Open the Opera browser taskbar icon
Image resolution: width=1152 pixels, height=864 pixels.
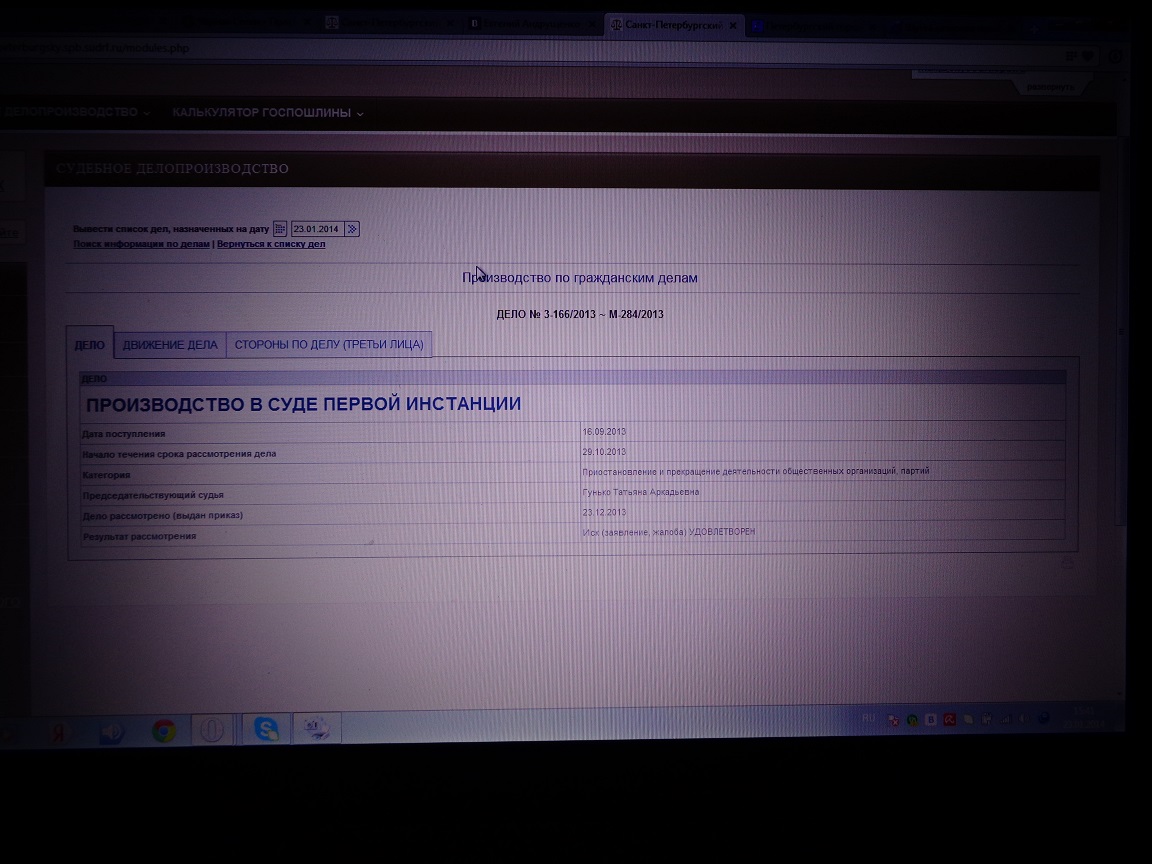click(211, 731)
